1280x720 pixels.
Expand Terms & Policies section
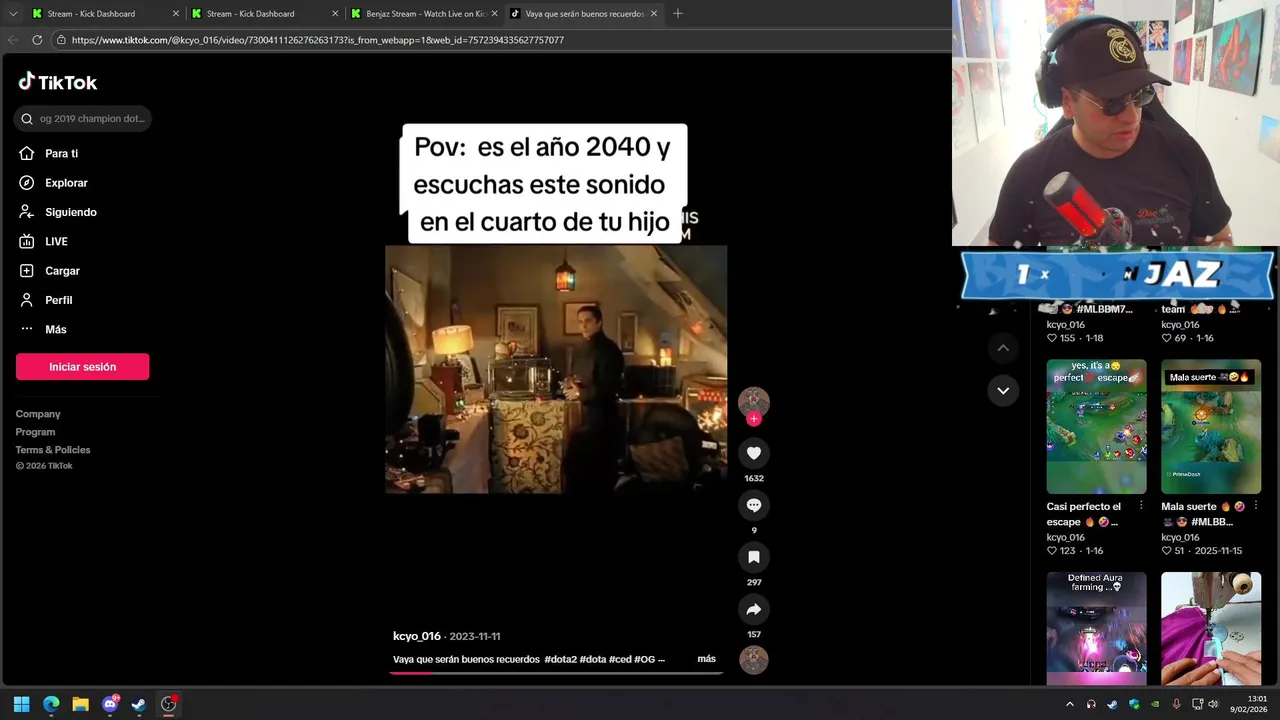click(x=53, y=450)
